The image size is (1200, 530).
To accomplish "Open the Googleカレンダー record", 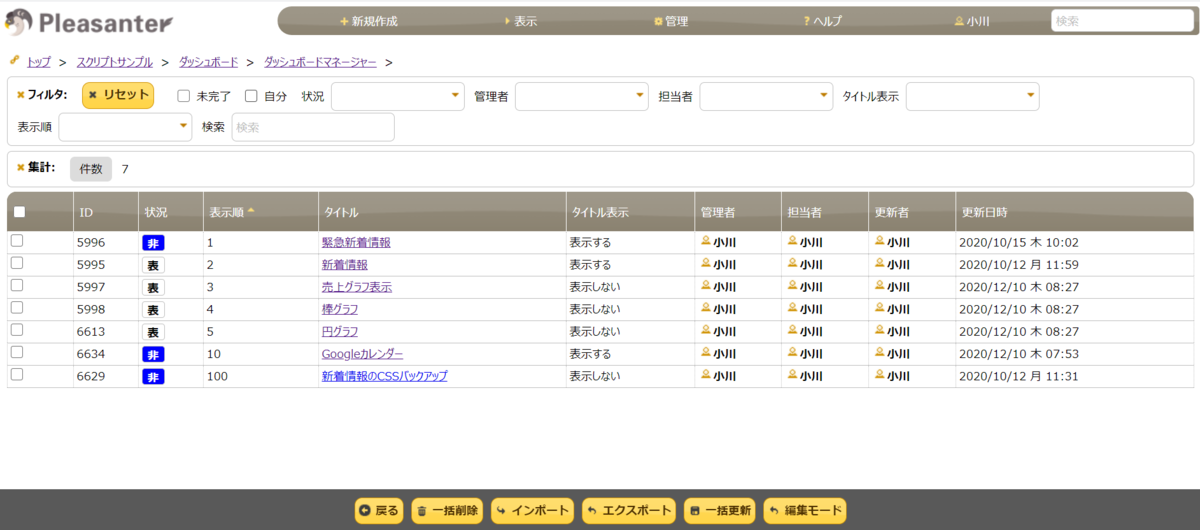I will 362,354.
